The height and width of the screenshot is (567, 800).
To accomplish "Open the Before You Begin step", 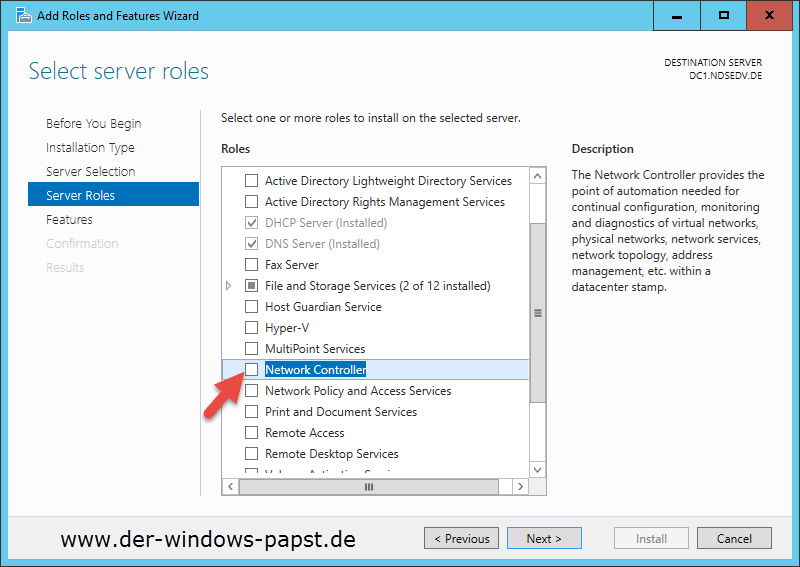I will [93, 124].
